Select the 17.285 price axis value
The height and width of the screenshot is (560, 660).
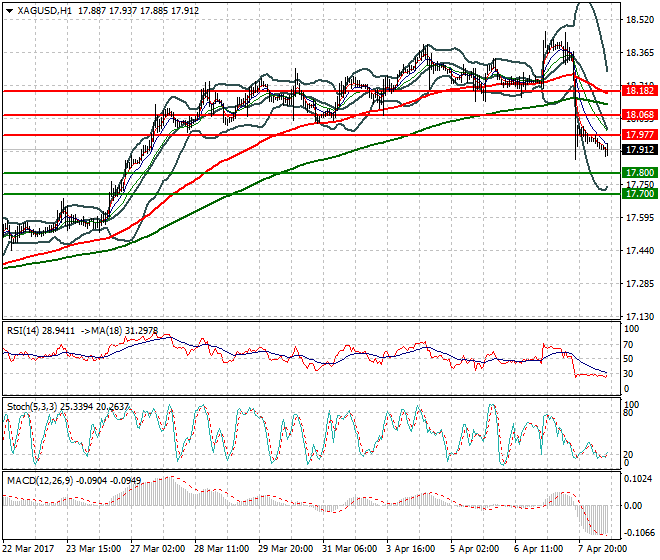coord(640,284)
